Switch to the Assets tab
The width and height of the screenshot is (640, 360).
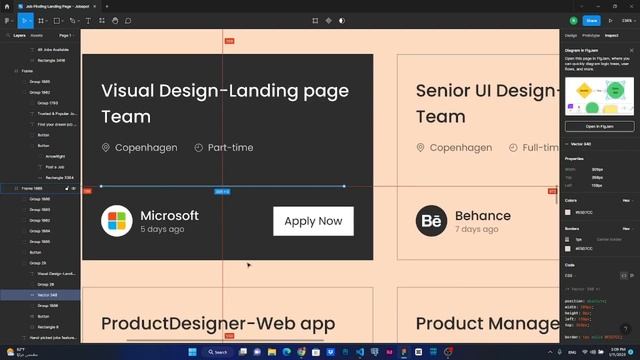pos(36,36)
